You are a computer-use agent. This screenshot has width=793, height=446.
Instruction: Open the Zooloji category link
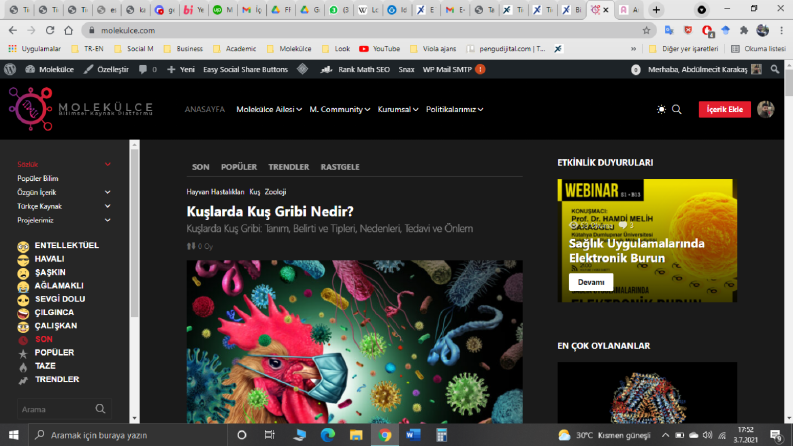tap(275, 192)
